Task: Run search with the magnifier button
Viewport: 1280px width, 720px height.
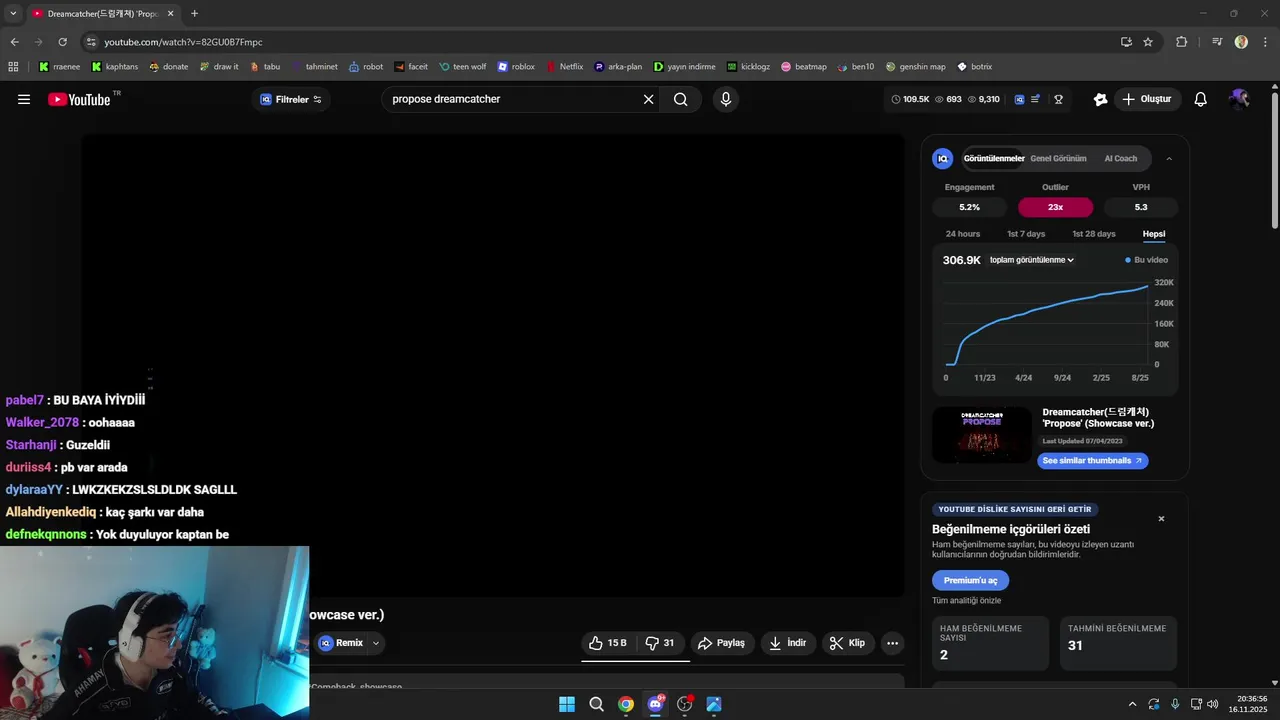Action: (x=681, y=99)
